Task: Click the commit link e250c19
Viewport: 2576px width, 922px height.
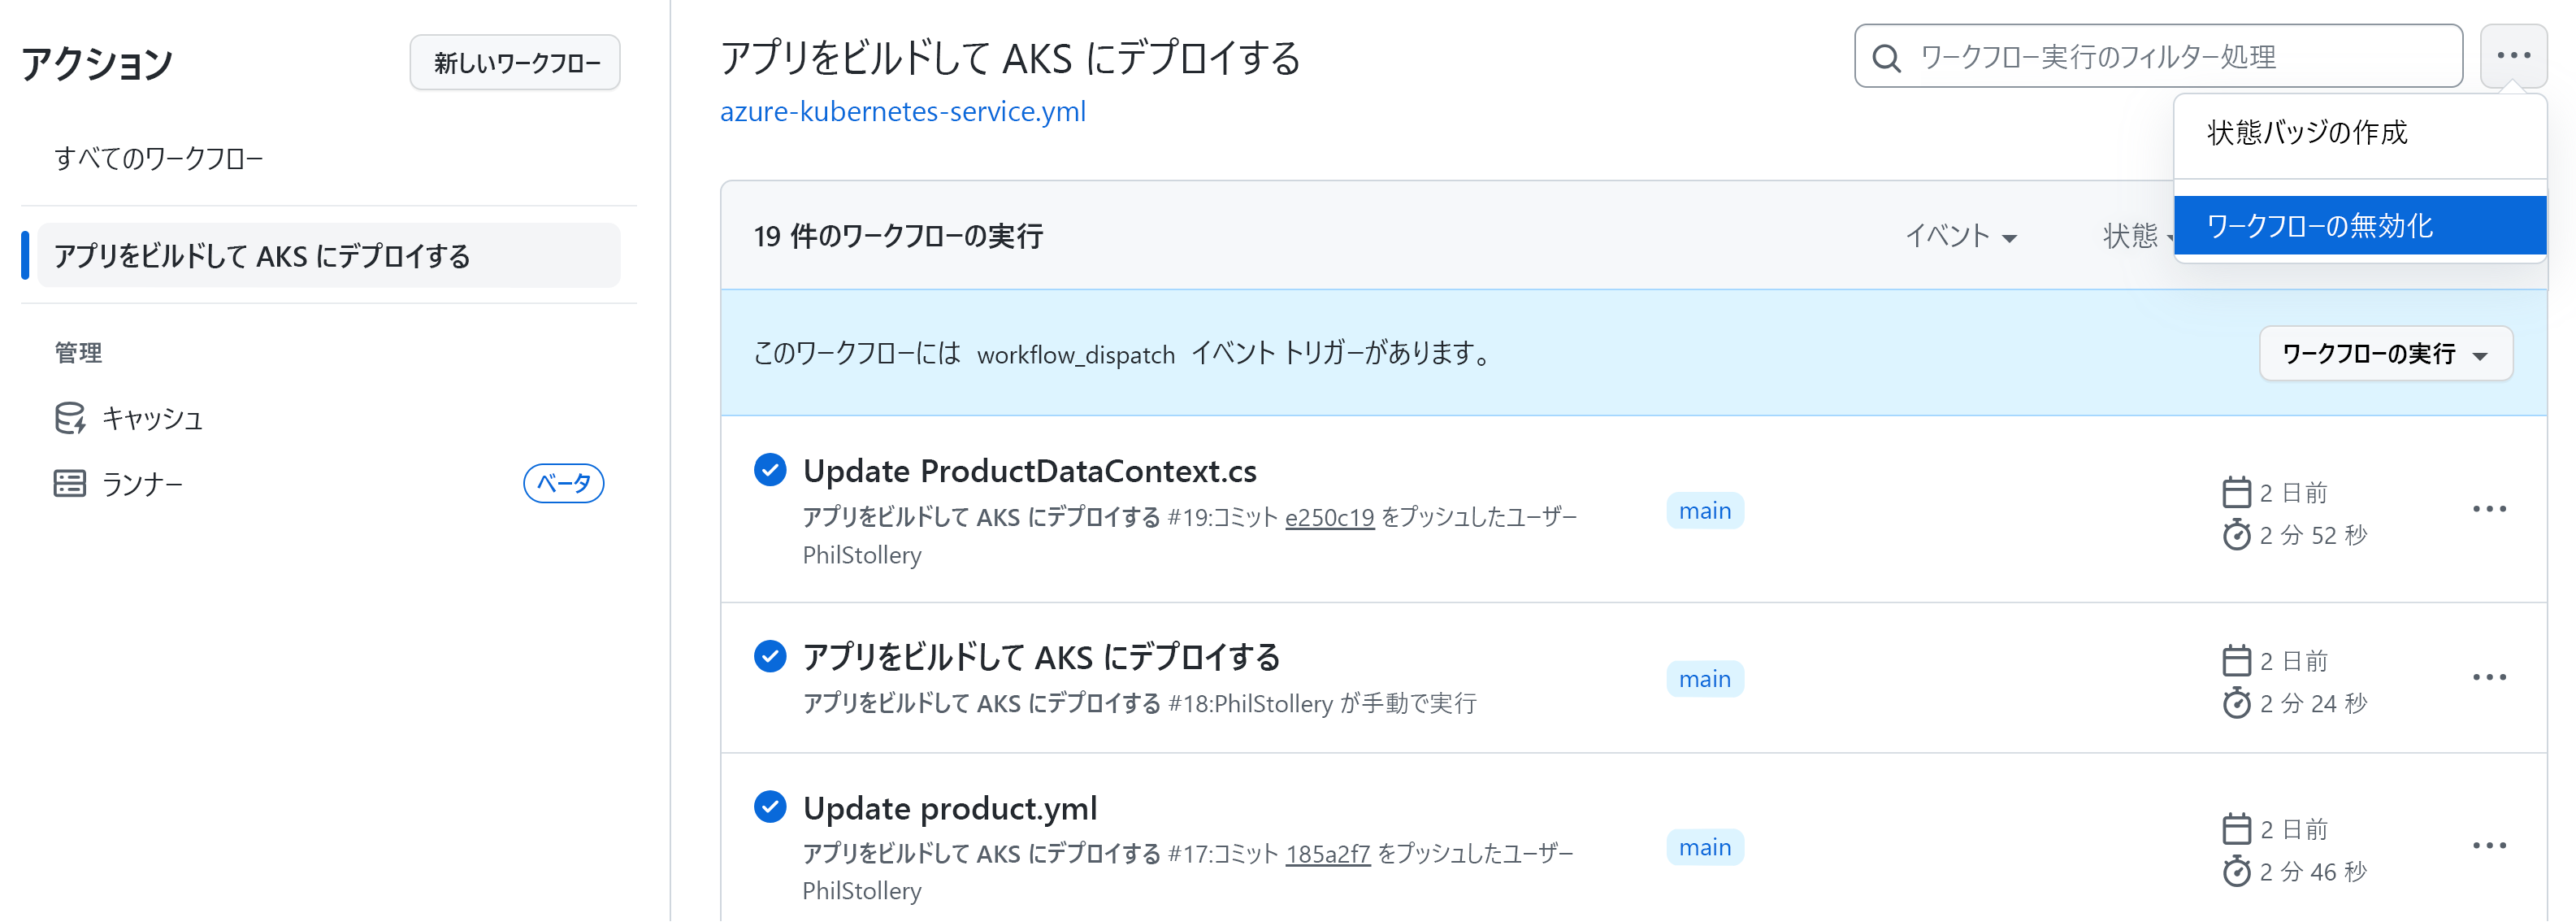Action: (1329, 517)
